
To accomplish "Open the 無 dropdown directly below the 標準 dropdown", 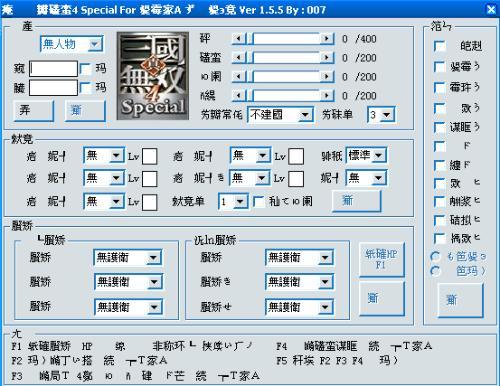I will 366,178.
